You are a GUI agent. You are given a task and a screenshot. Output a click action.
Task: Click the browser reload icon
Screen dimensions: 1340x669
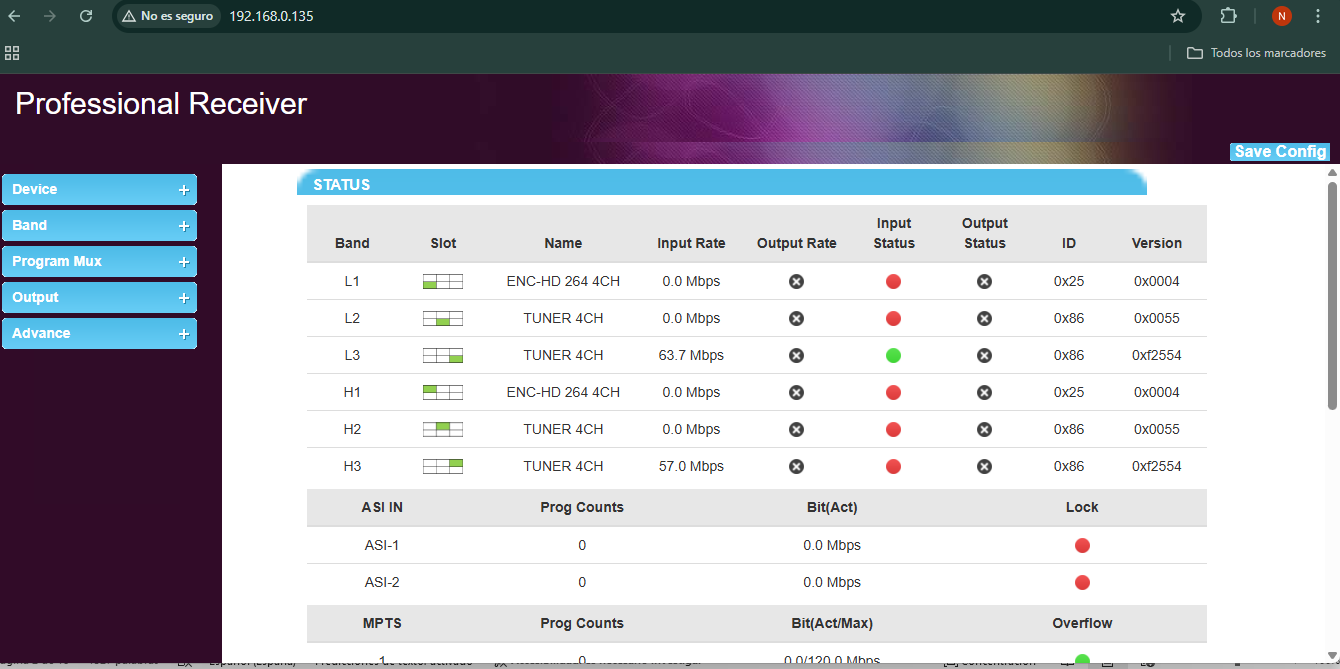tap(86, 16)
